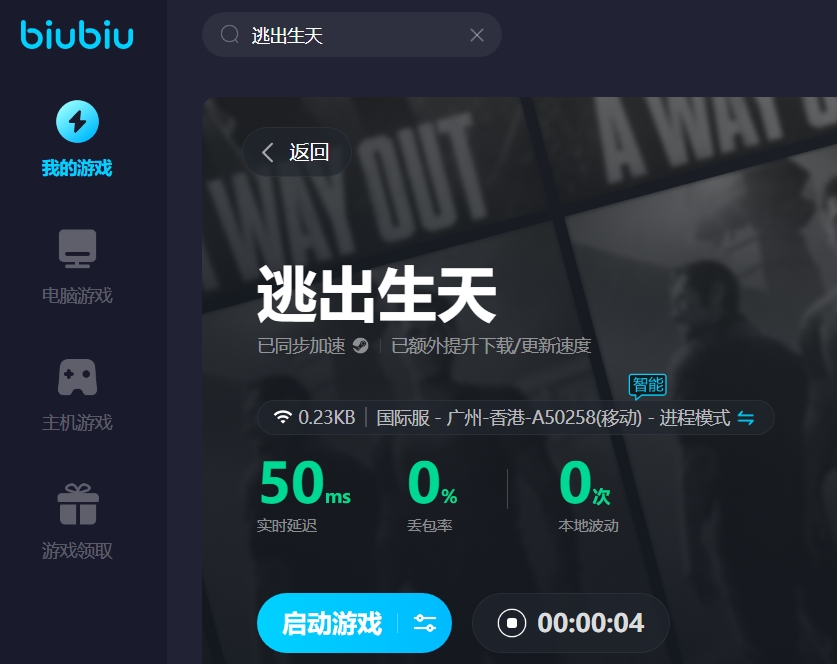Stop acceleration with stop button

click(x=511, y=623)
